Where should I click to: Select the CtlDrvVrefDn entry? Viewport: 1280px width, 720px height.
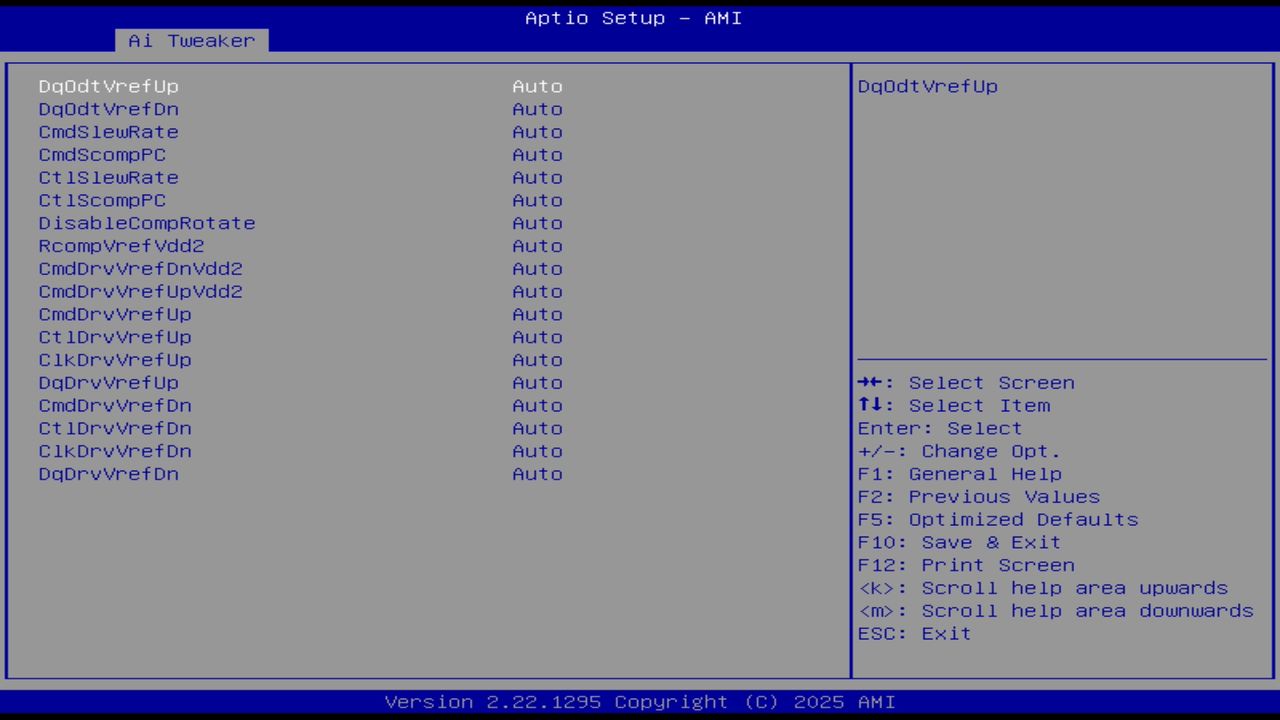click(x=537, y=428)
